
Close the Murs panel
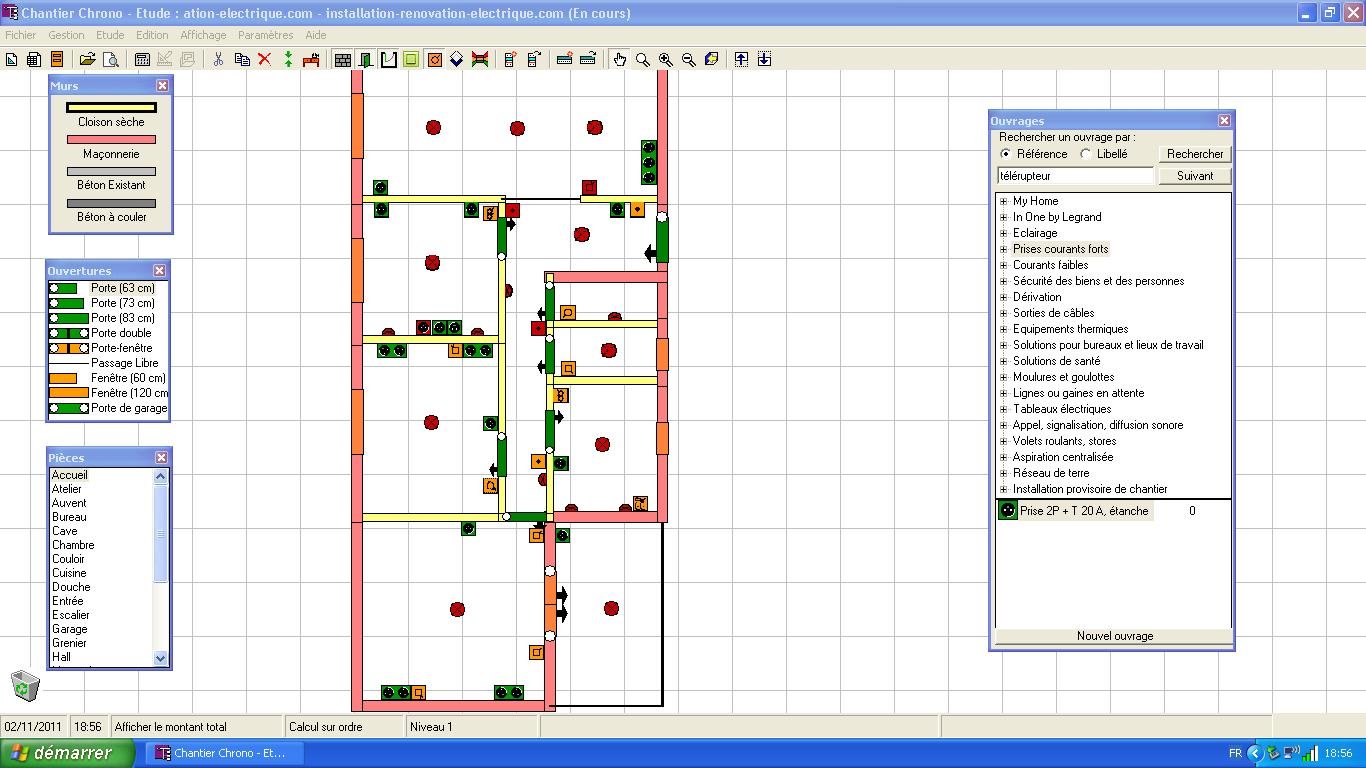point(163,85)
